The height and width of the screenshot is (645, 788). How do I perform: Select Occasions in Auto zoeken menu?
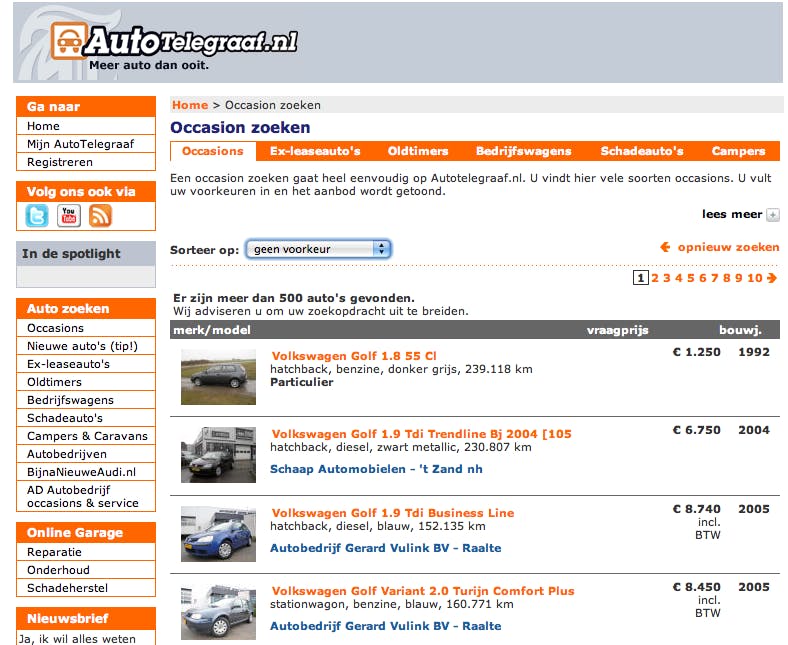click(x=86, y=328)
